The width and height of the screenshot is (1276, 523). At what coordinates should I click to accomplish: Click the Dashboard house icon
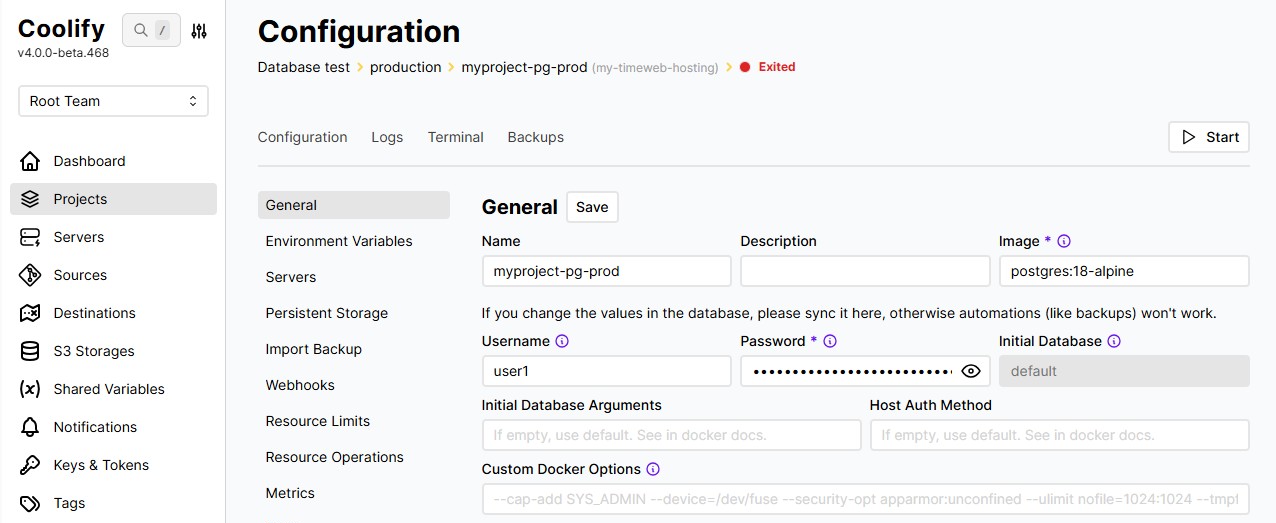(x=30, y=161)
